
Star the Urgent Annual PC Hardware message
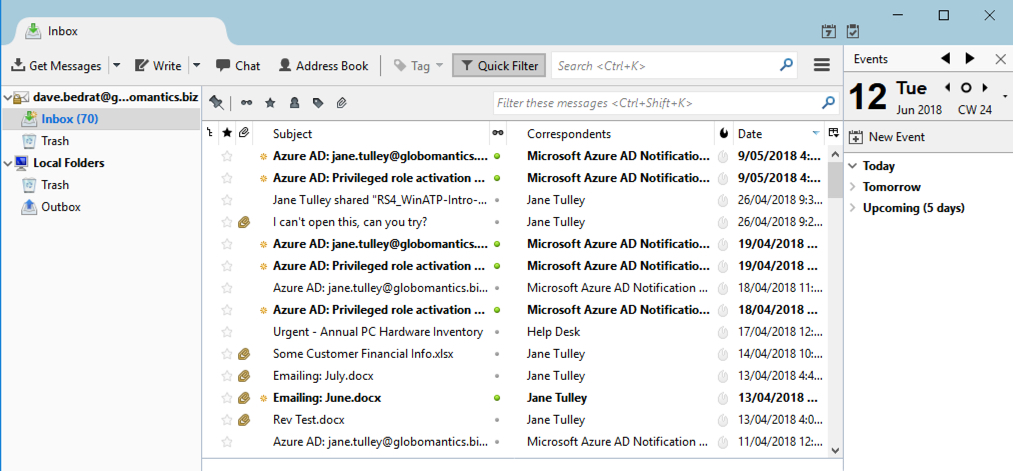click(x=226, y=332)
